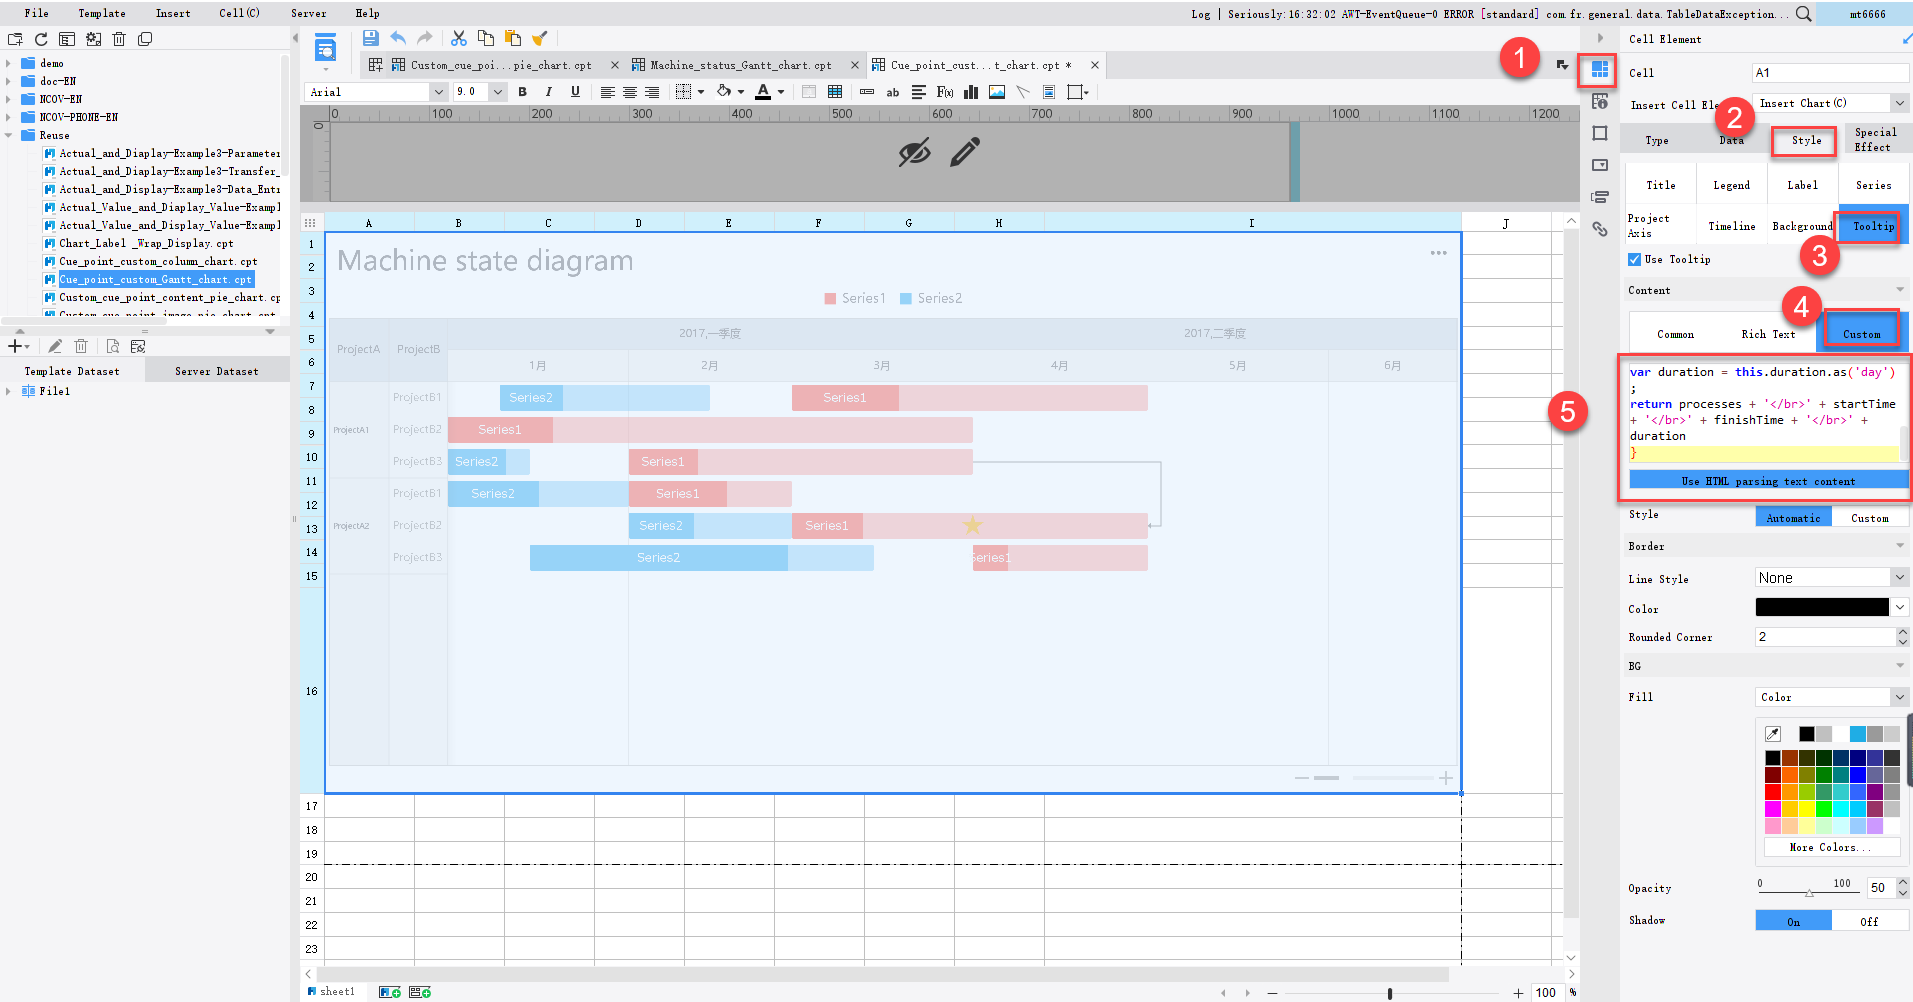Open the template Preview icon
The image size is (1913, 1002).
pos(325,48)
